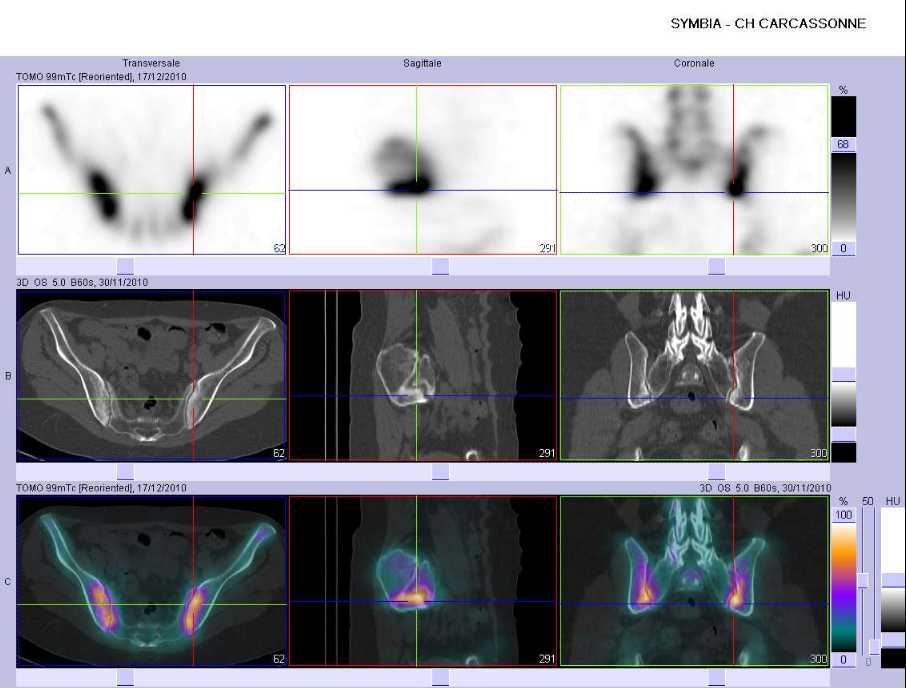Screen dimensions: 906x688
Task: Click the 50 value above the fusion slider
Action: point(867,501)
